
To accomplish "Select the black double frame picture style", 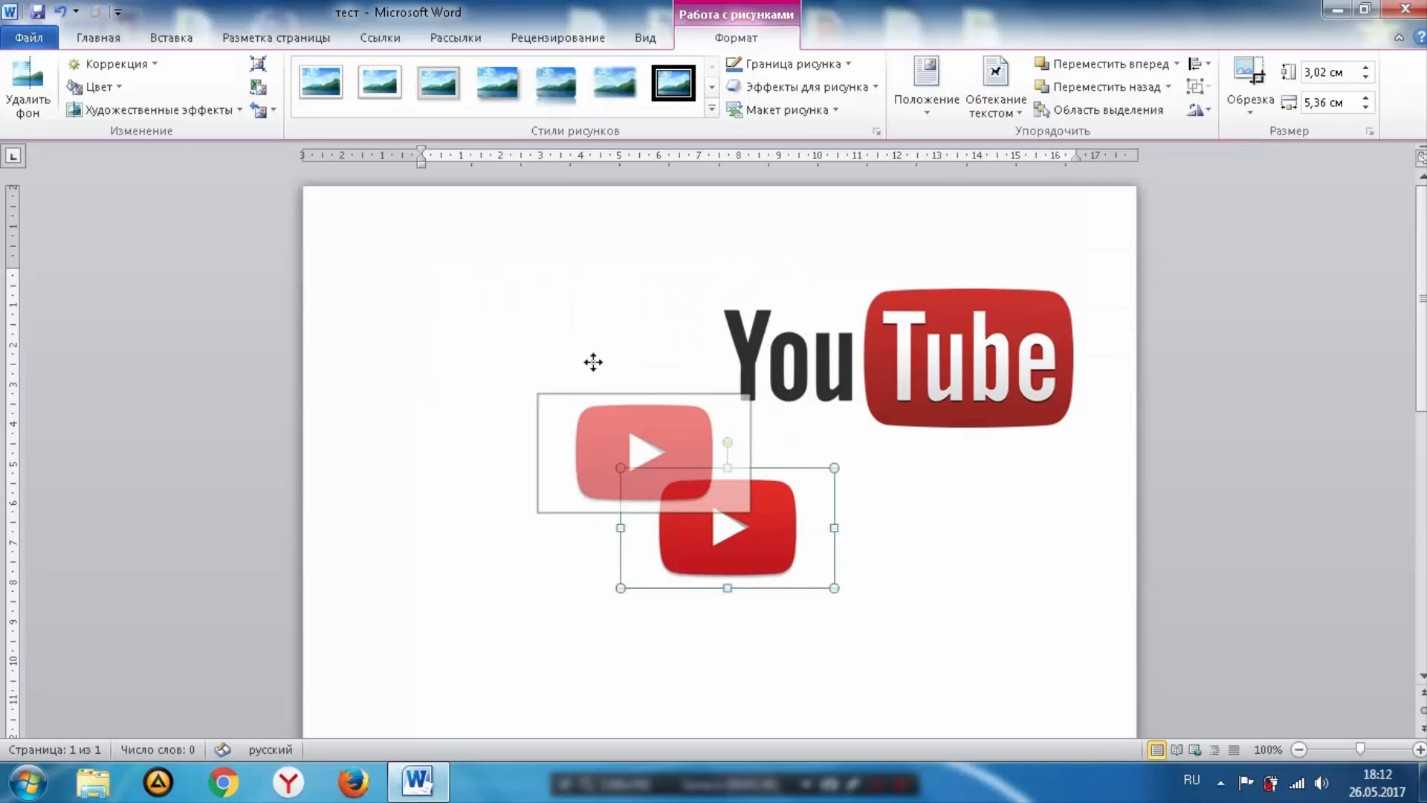I will coord(673,82).
